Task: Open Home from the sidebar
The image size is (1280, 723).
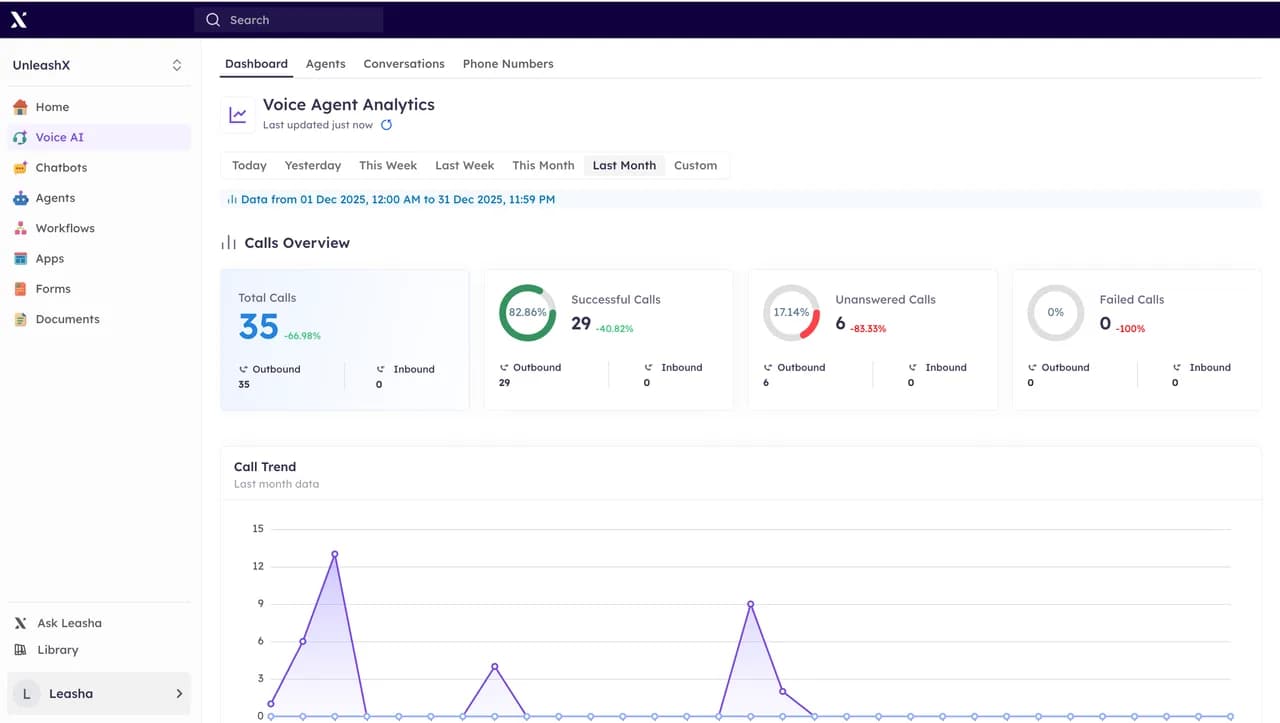Action: coord(52,107)
